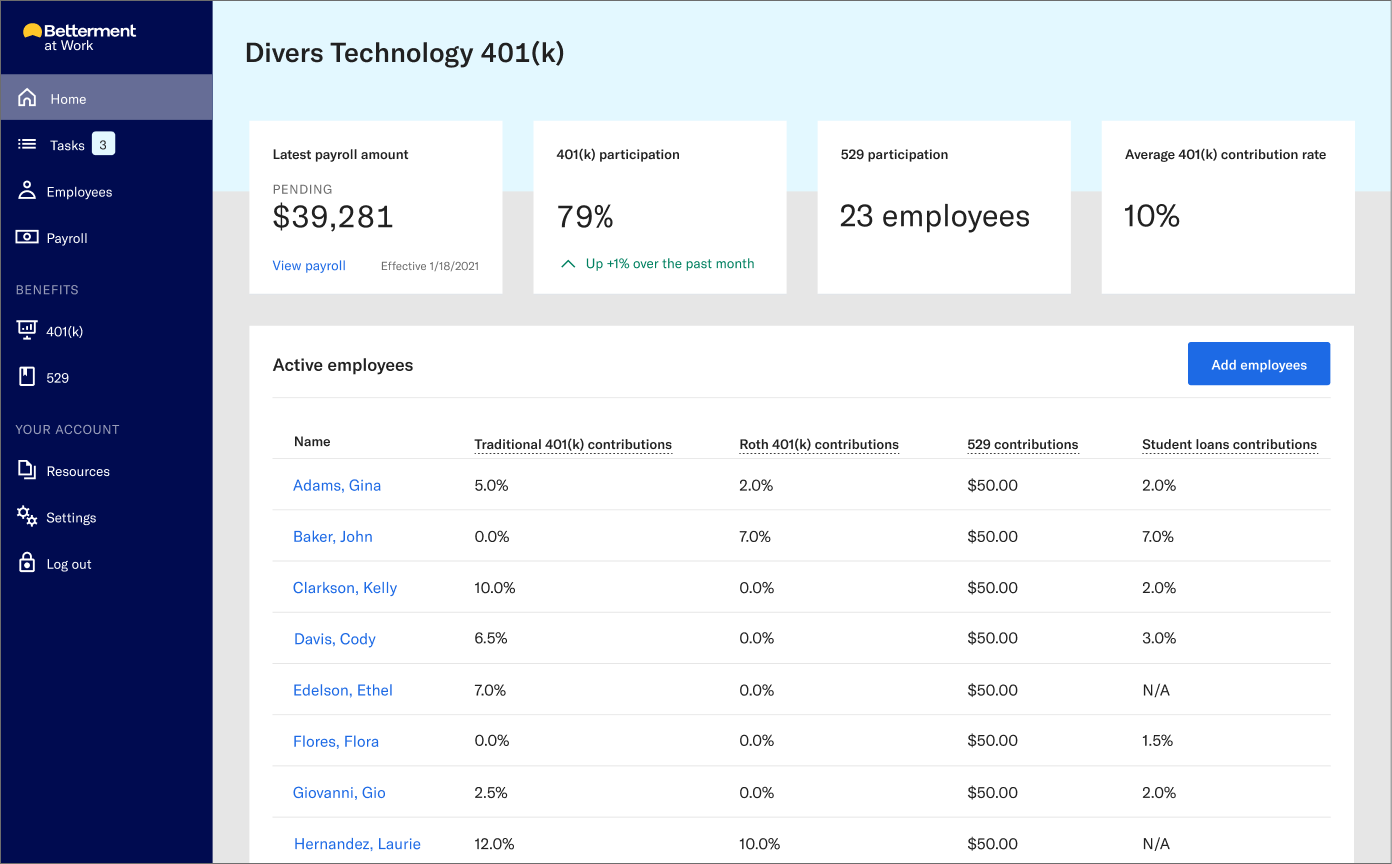Click Clarkson, Kelly's 10.0% traditional contribution

pyautogui.click(x=495, y=588)
